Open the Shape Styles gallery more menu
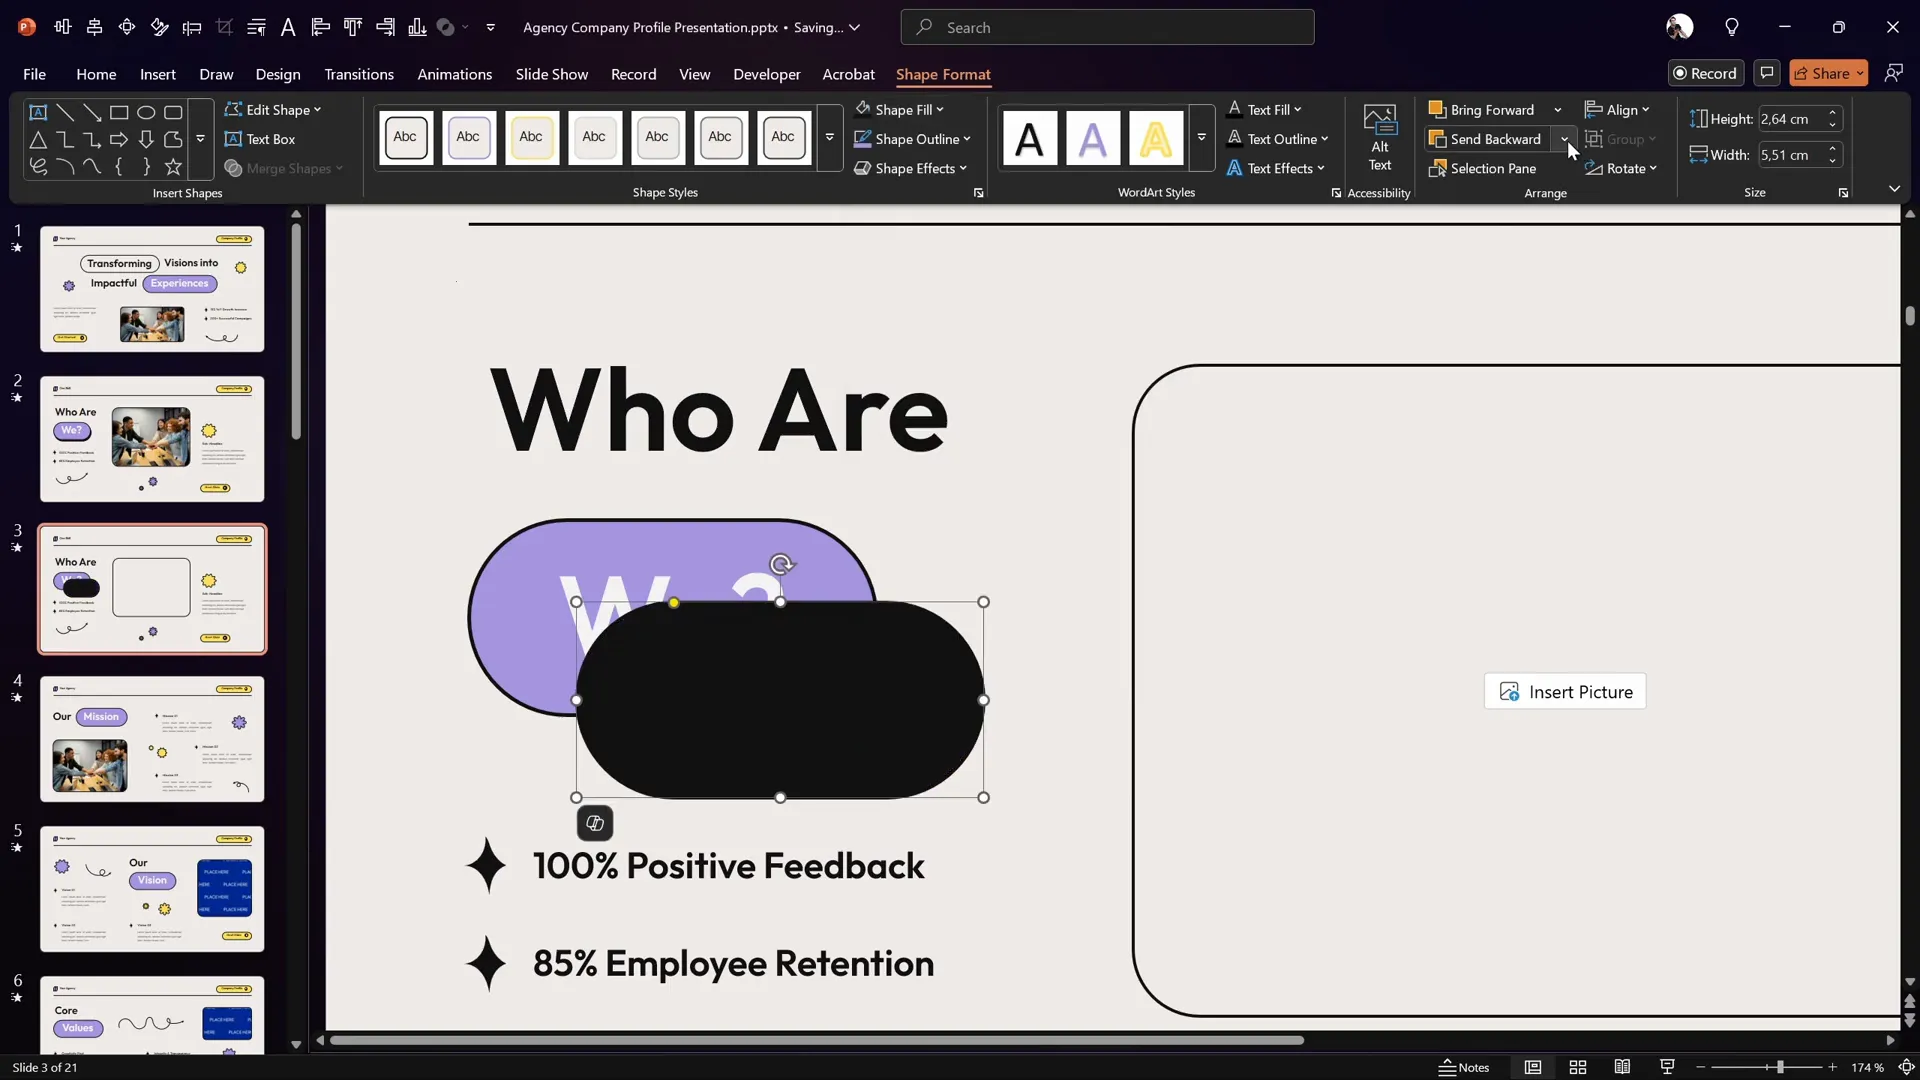 pyautogui.click(x=830, y=138)
